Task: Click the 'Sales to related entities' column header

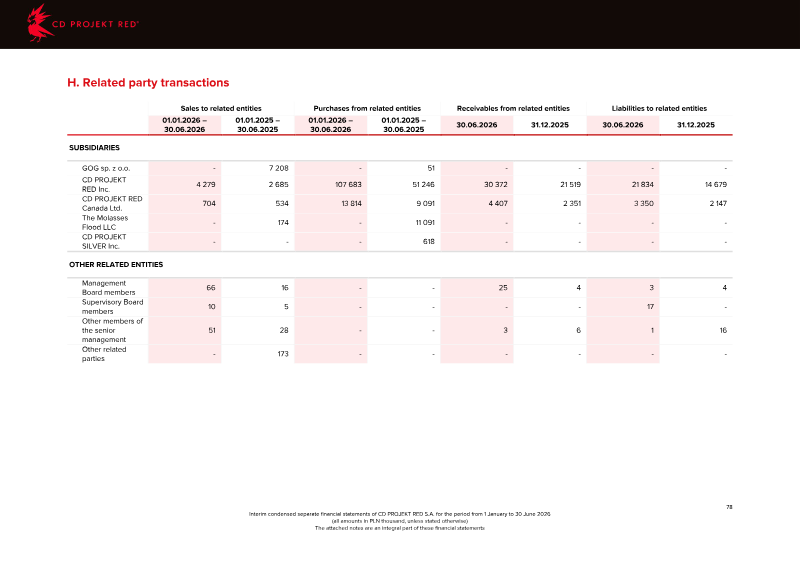Action: point(221,108)
